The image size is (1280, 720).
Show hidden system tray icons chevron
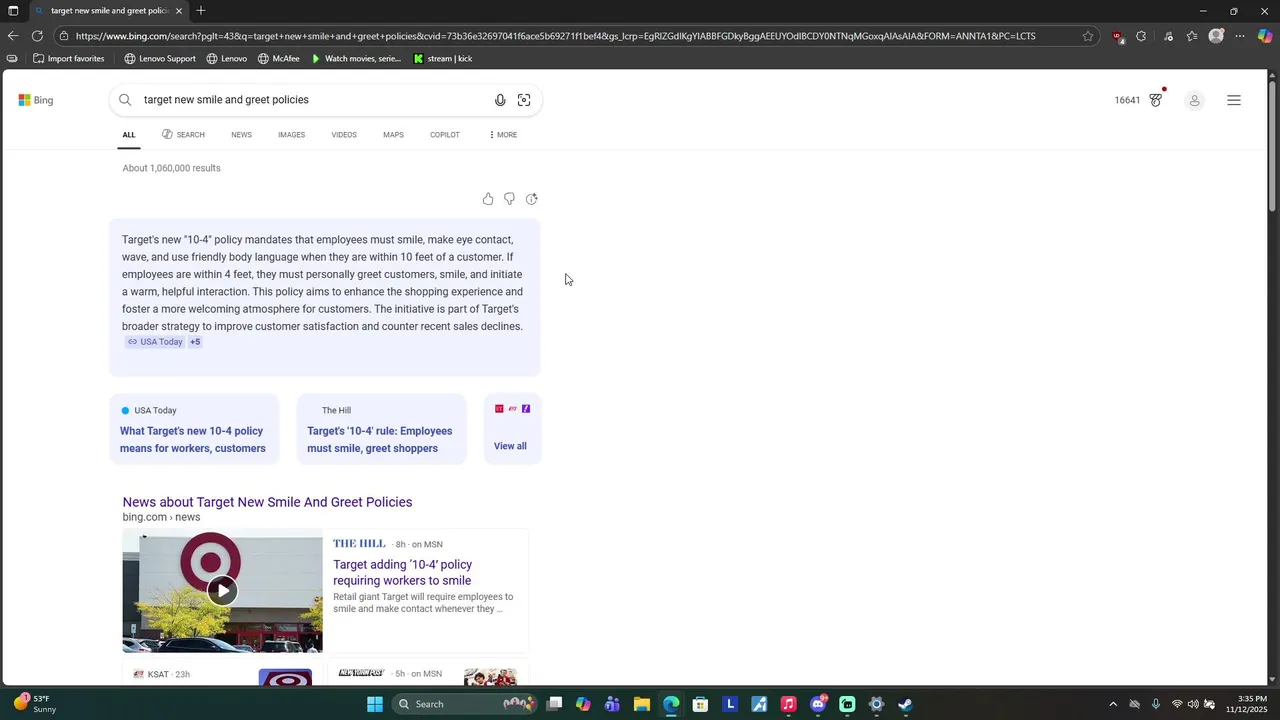(1113, 704)
